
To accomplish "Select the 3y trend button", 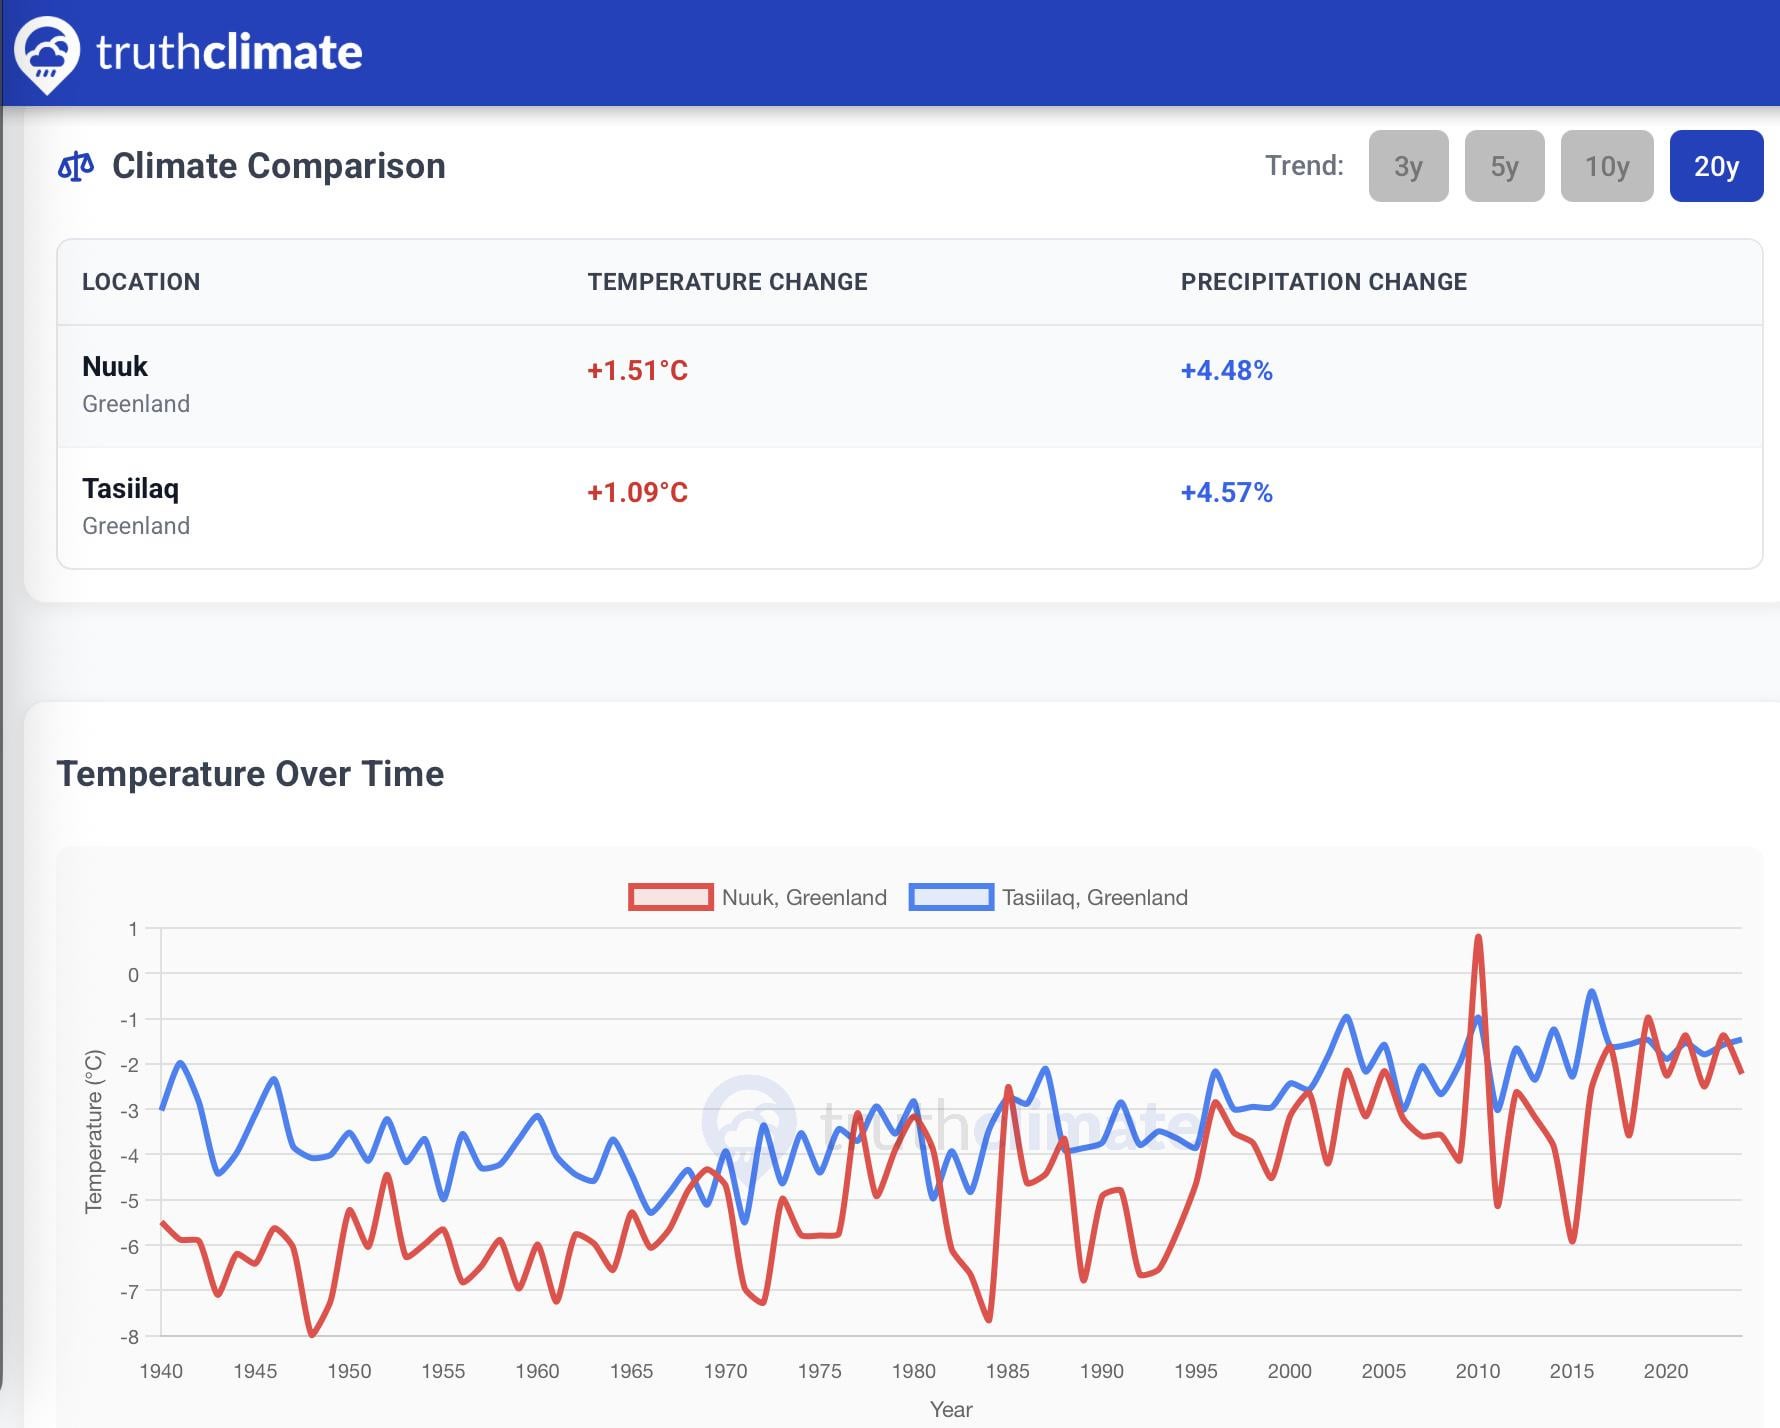I will tap(1408, 166).
